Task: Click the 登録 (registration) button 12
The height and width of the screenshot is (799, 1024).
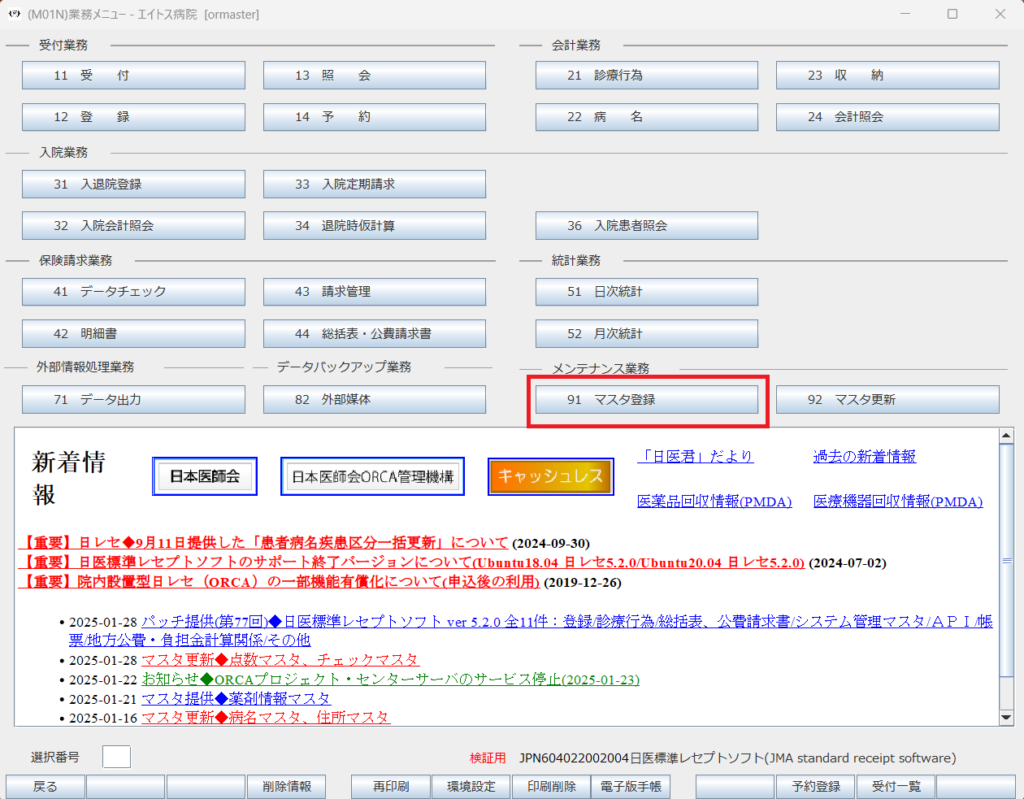Action: pyautogui.click(x=133, y=117)
